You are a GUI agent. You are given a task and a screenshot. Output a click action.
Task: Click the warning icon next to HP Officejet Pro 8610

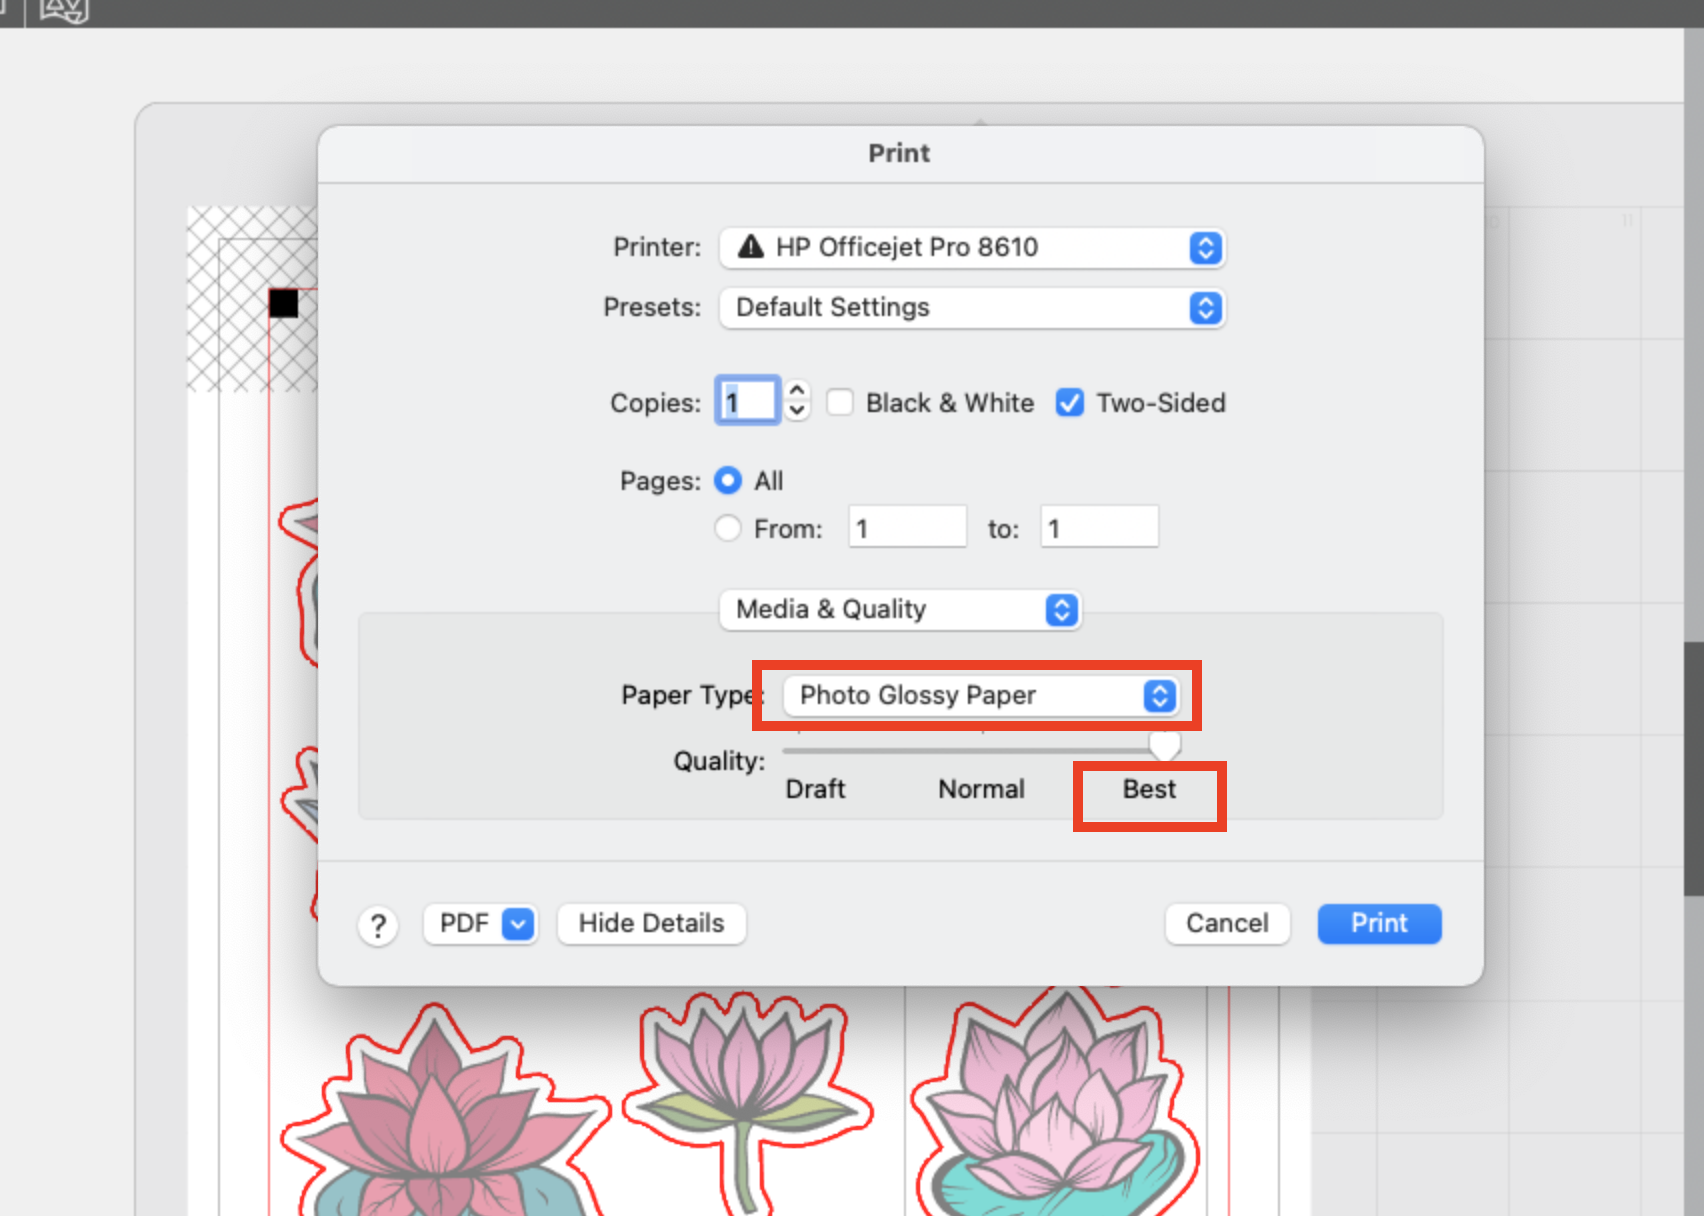tap(750, 247)
